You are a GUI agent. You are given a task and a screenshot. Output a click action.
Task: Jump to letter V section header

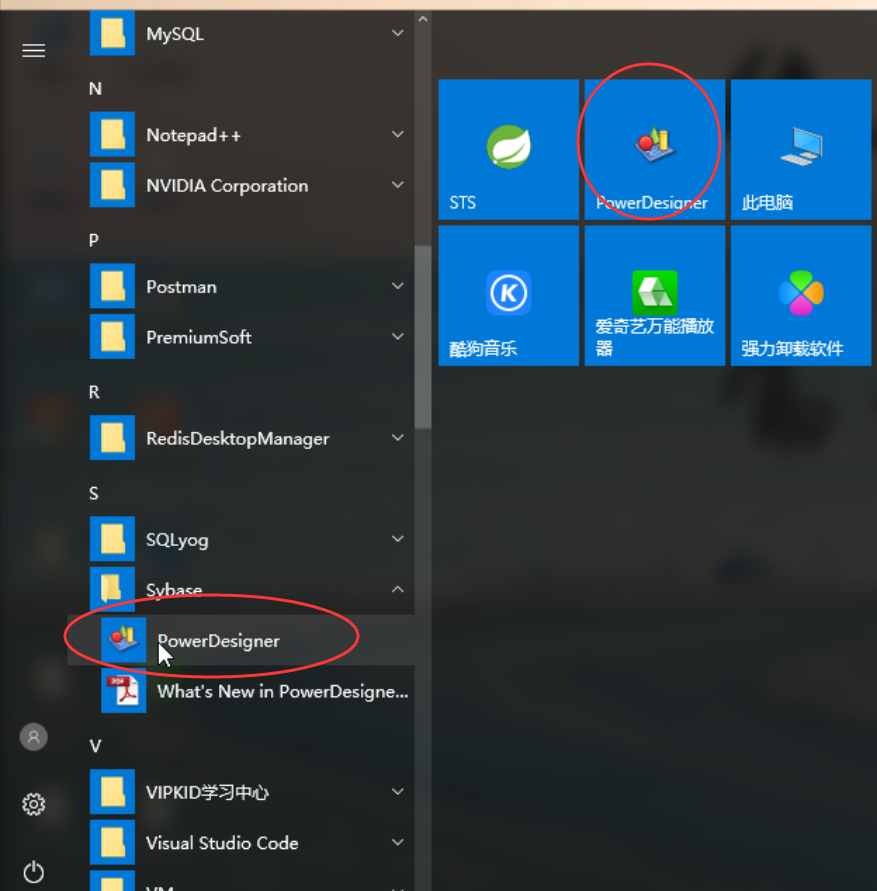pos(95,746)
